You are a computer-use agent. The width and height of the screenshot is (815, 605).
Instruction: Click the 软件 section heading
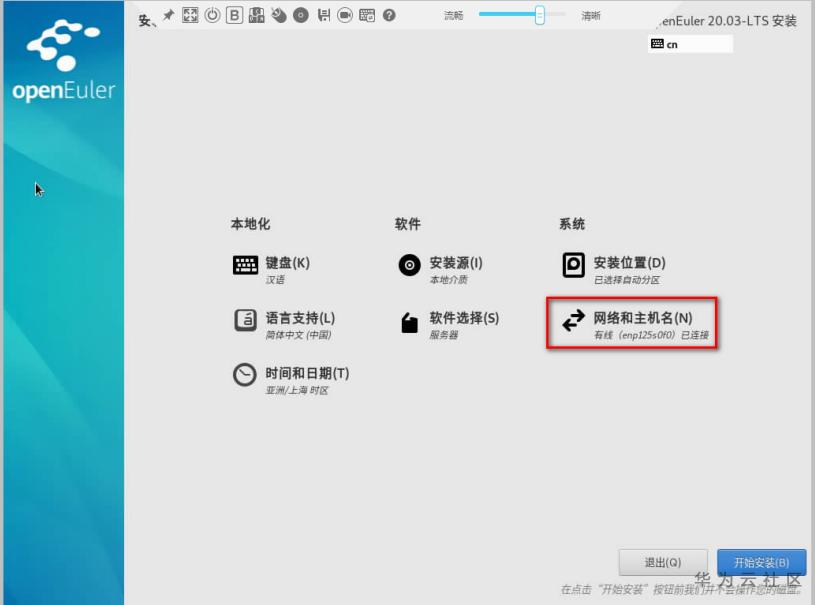point(408,224)
